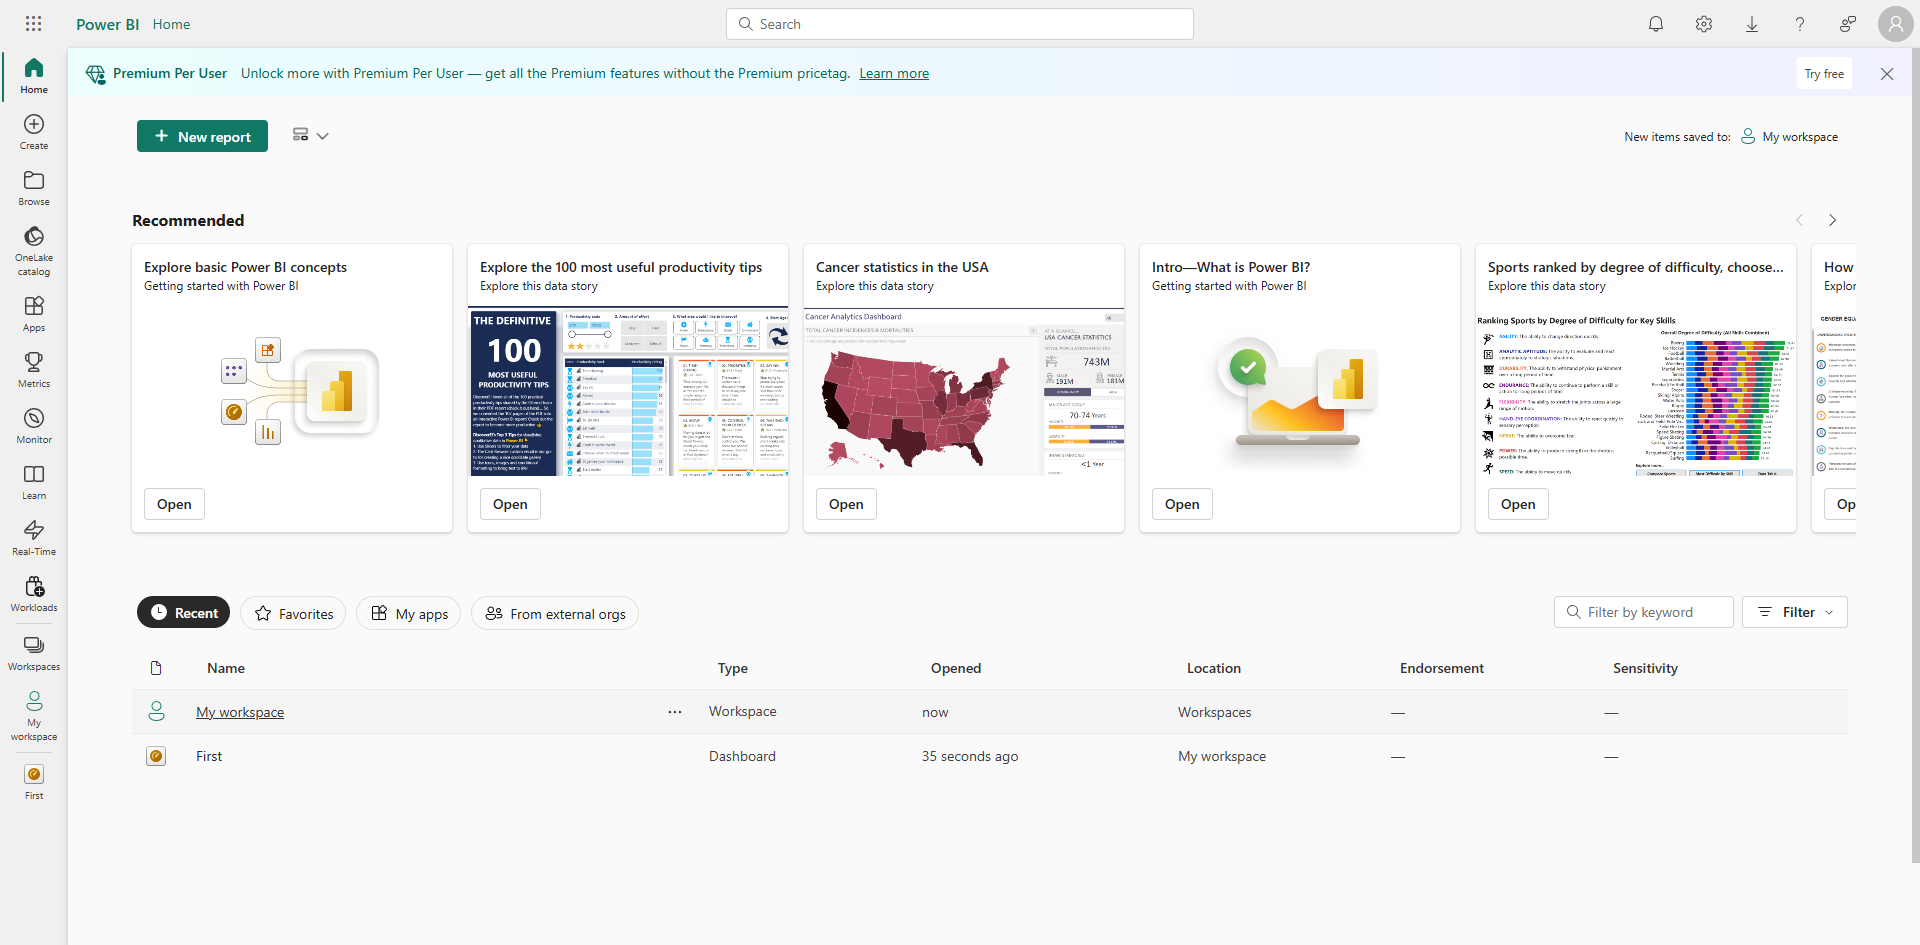Click the Location column header

pyautogui.click(x=1214, y=668)
